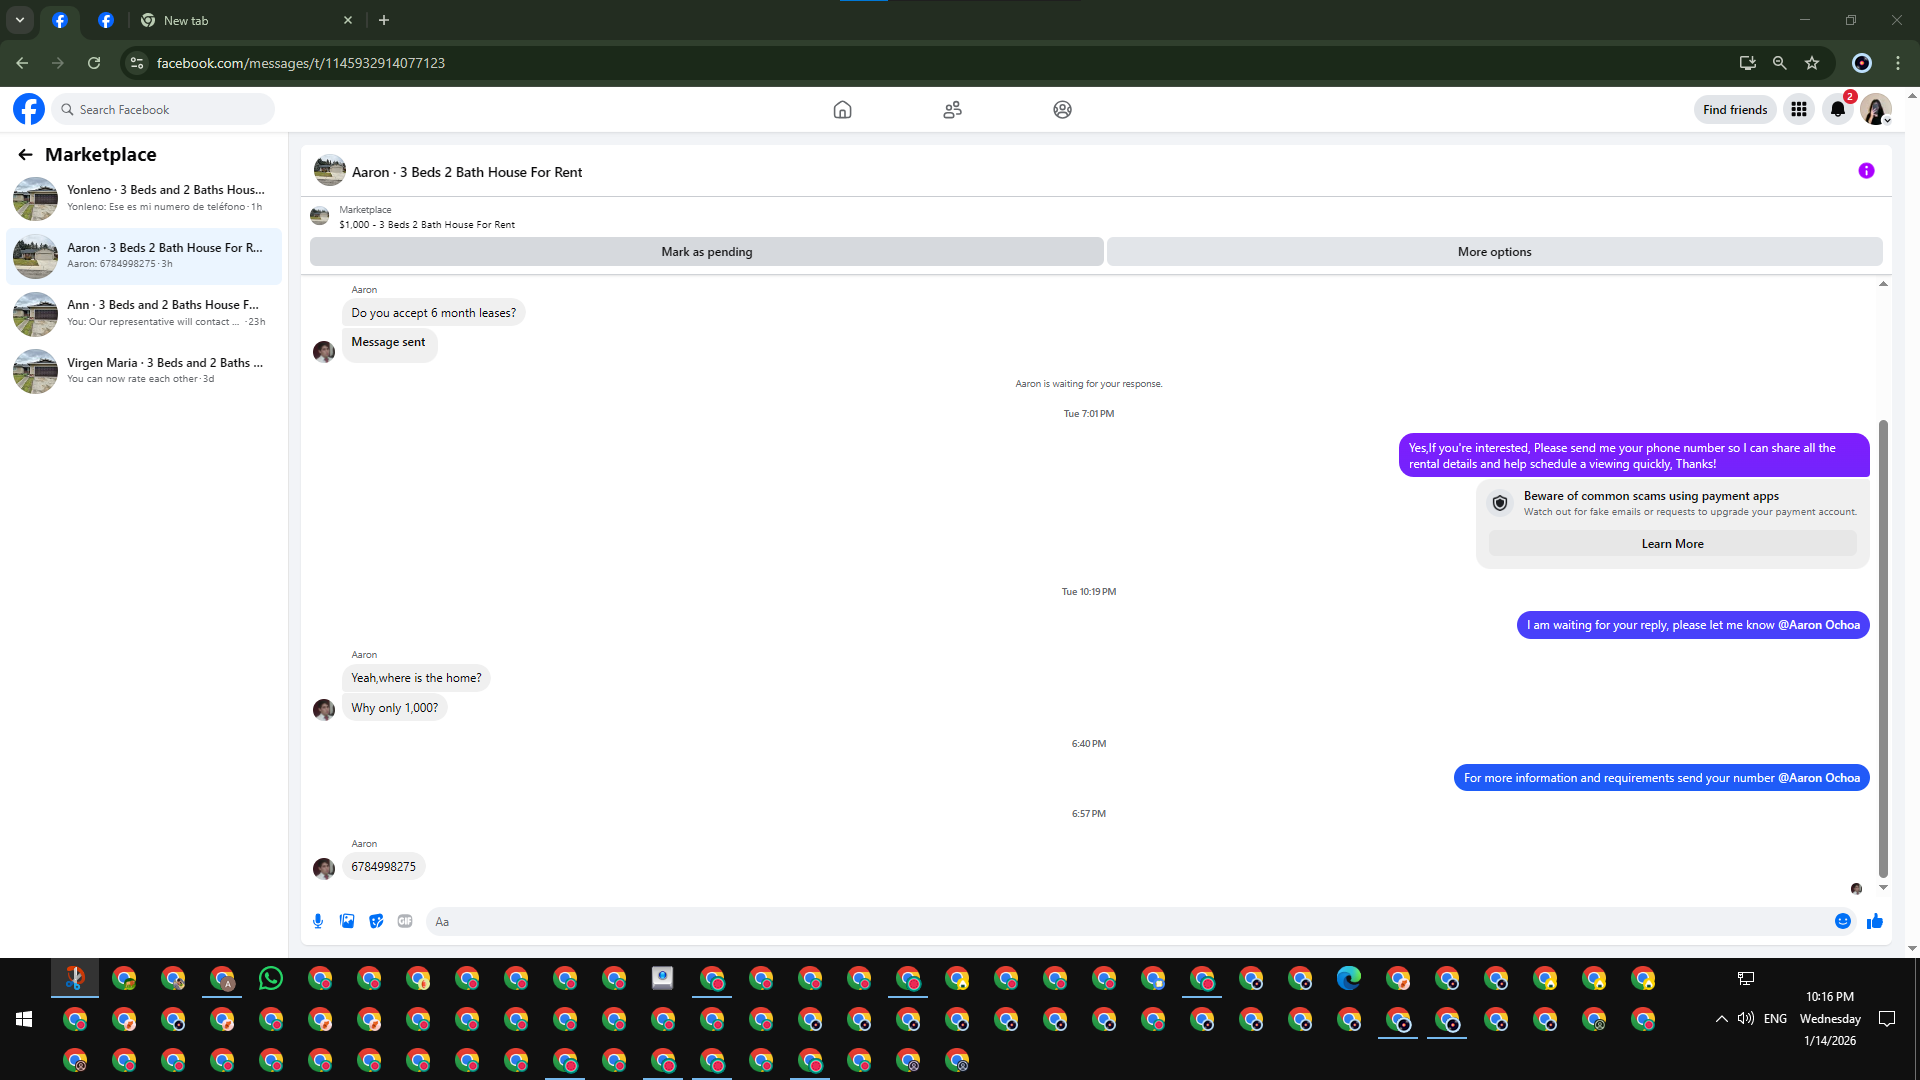
Task: Open the emoji picker in message box
Action: (1843, 921)
